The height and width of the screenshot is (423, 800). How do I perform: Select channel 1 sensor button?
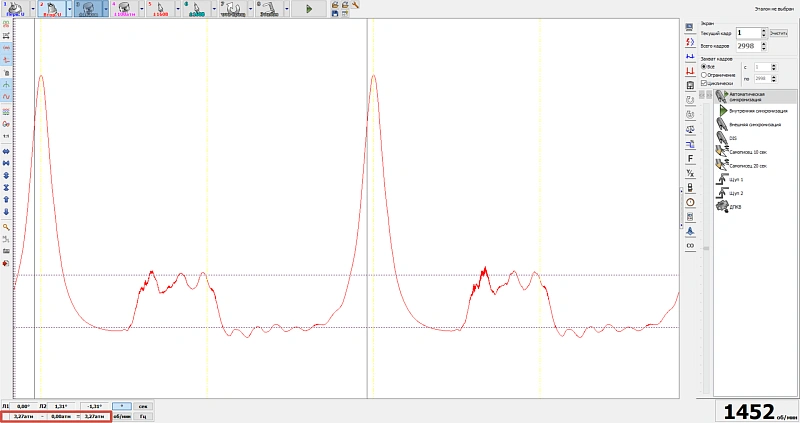point(15,9)
